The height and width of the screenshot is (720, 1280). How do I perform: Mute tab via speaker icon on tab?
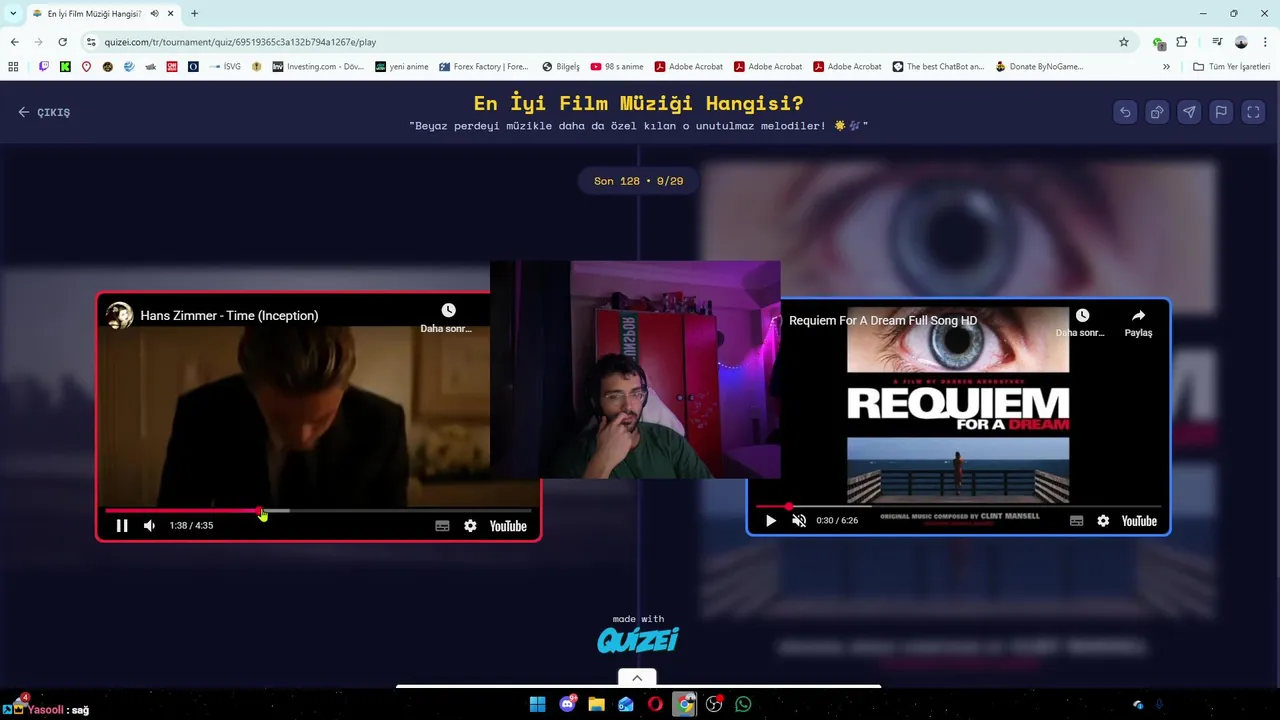click(154, 14)
